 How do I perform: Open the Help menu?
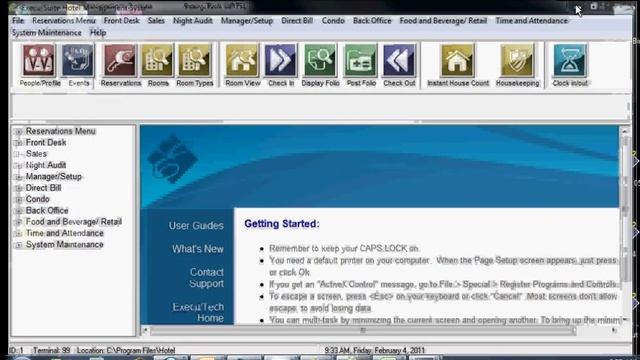point(98,33)
